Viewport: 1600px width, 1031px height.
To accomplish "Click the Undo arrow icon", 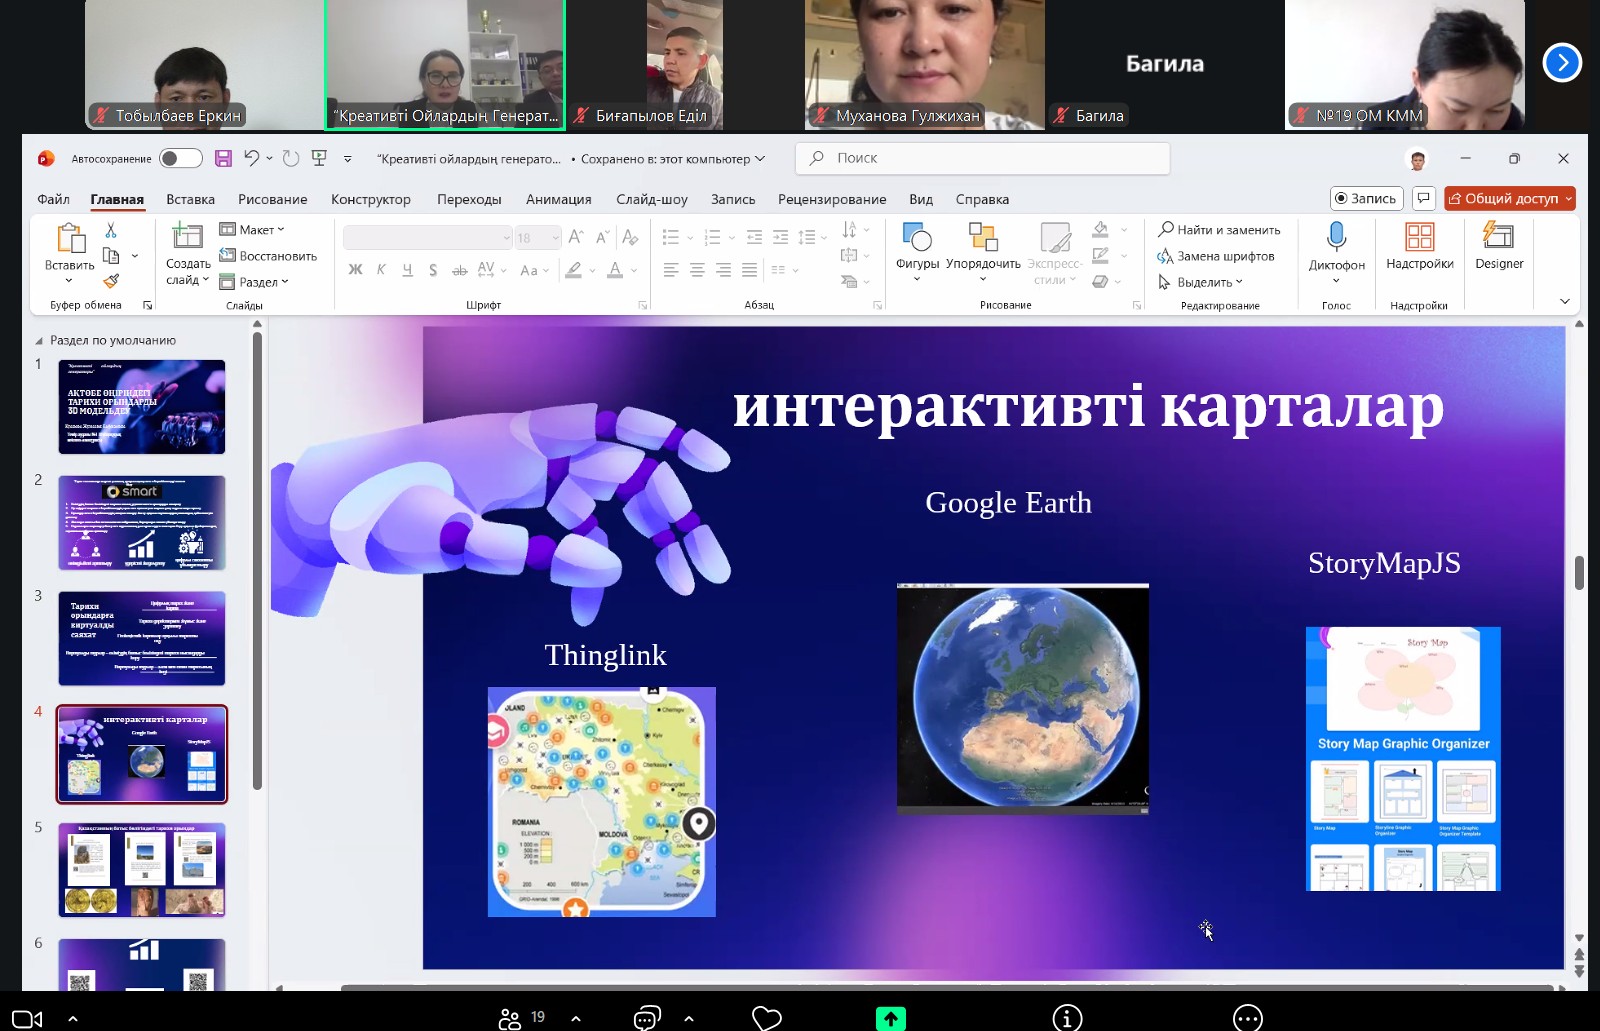I will [x=251, y=158].
